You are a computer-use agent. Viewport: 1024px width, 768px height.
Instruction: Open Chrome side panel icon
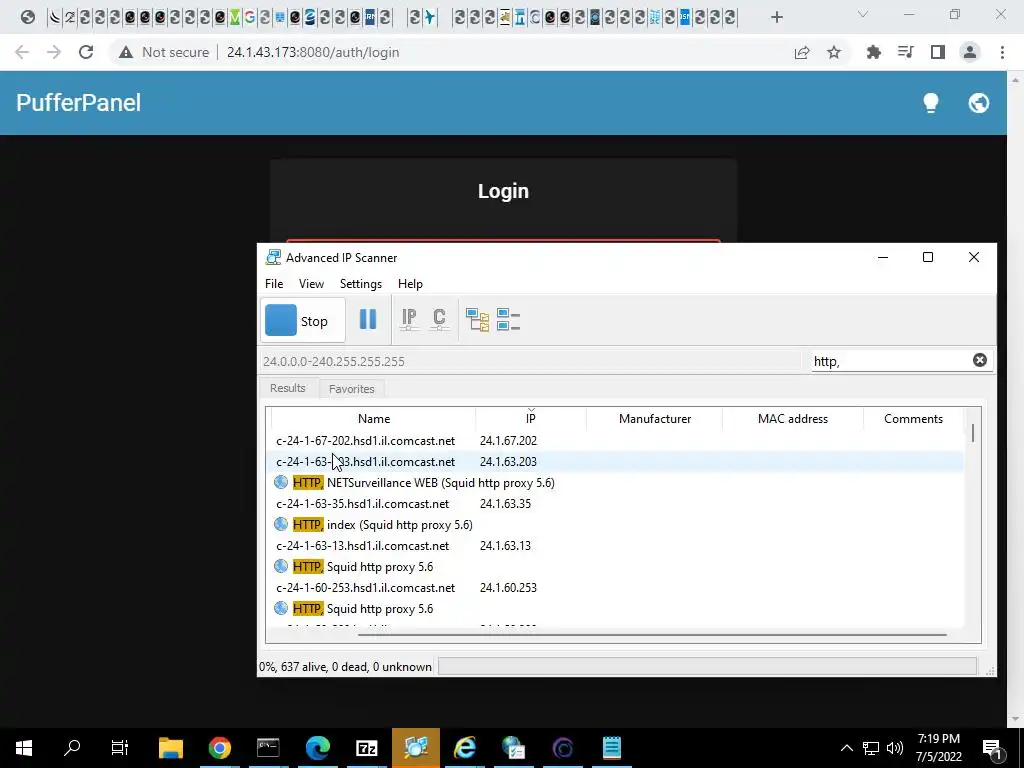click(938, 52)
